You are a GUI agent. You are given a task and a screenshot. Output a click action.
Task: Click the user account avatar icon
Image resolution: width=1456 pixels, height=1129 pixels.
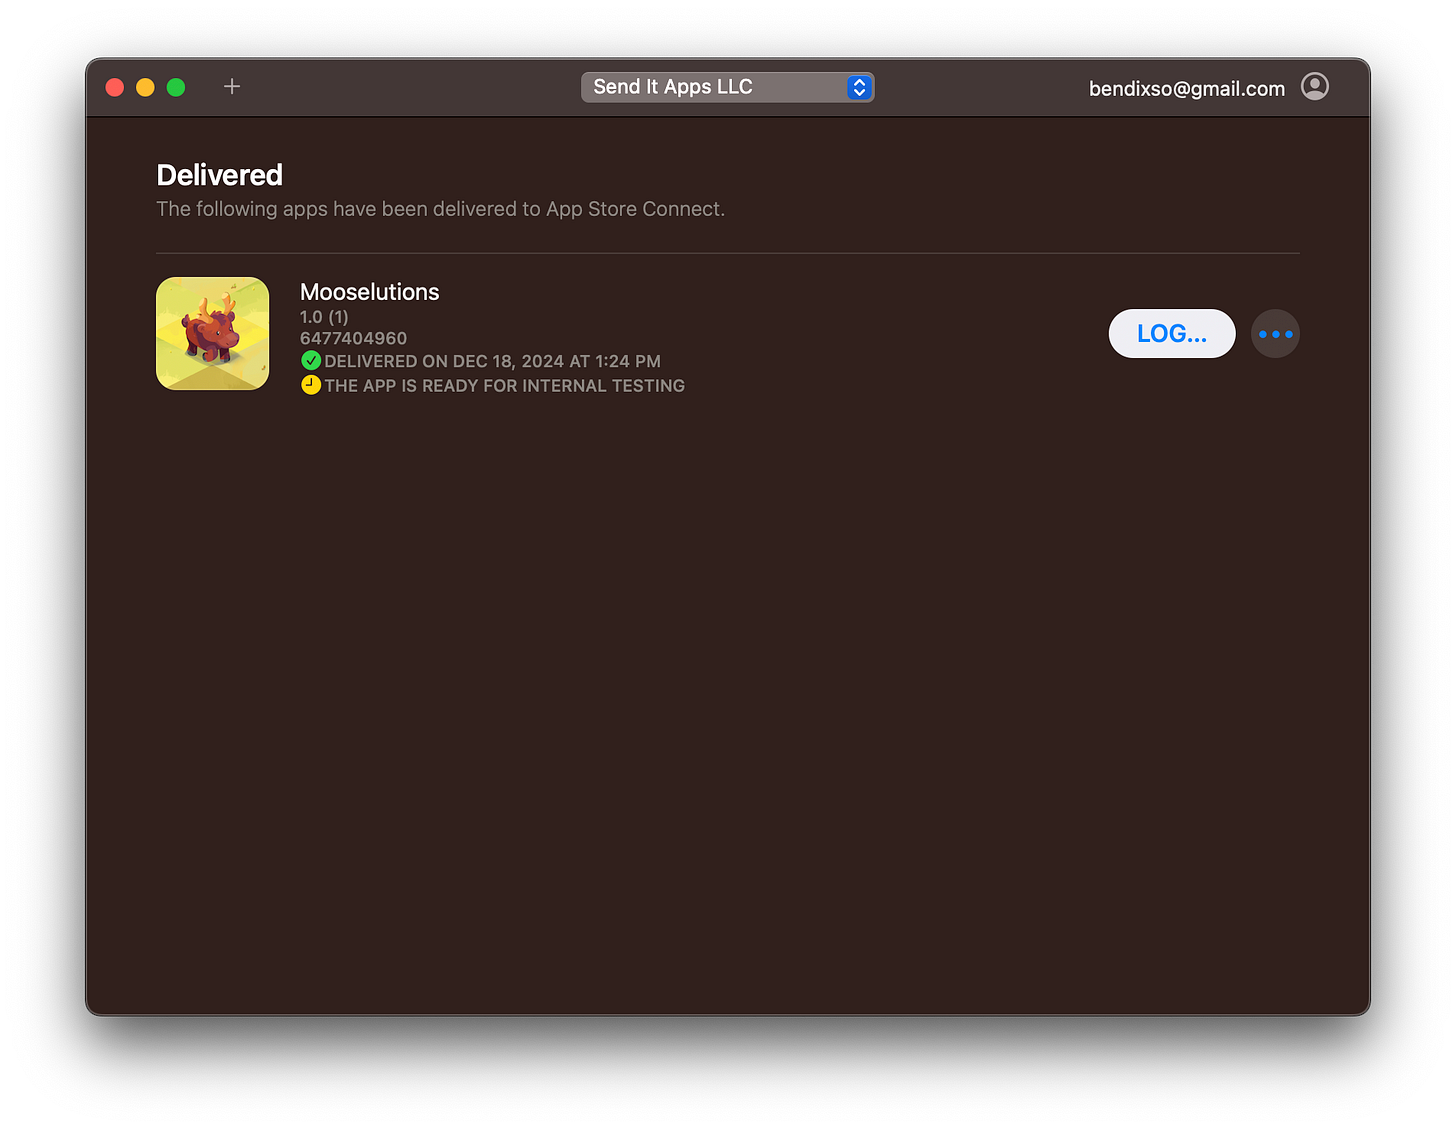tap(1315, 87)
